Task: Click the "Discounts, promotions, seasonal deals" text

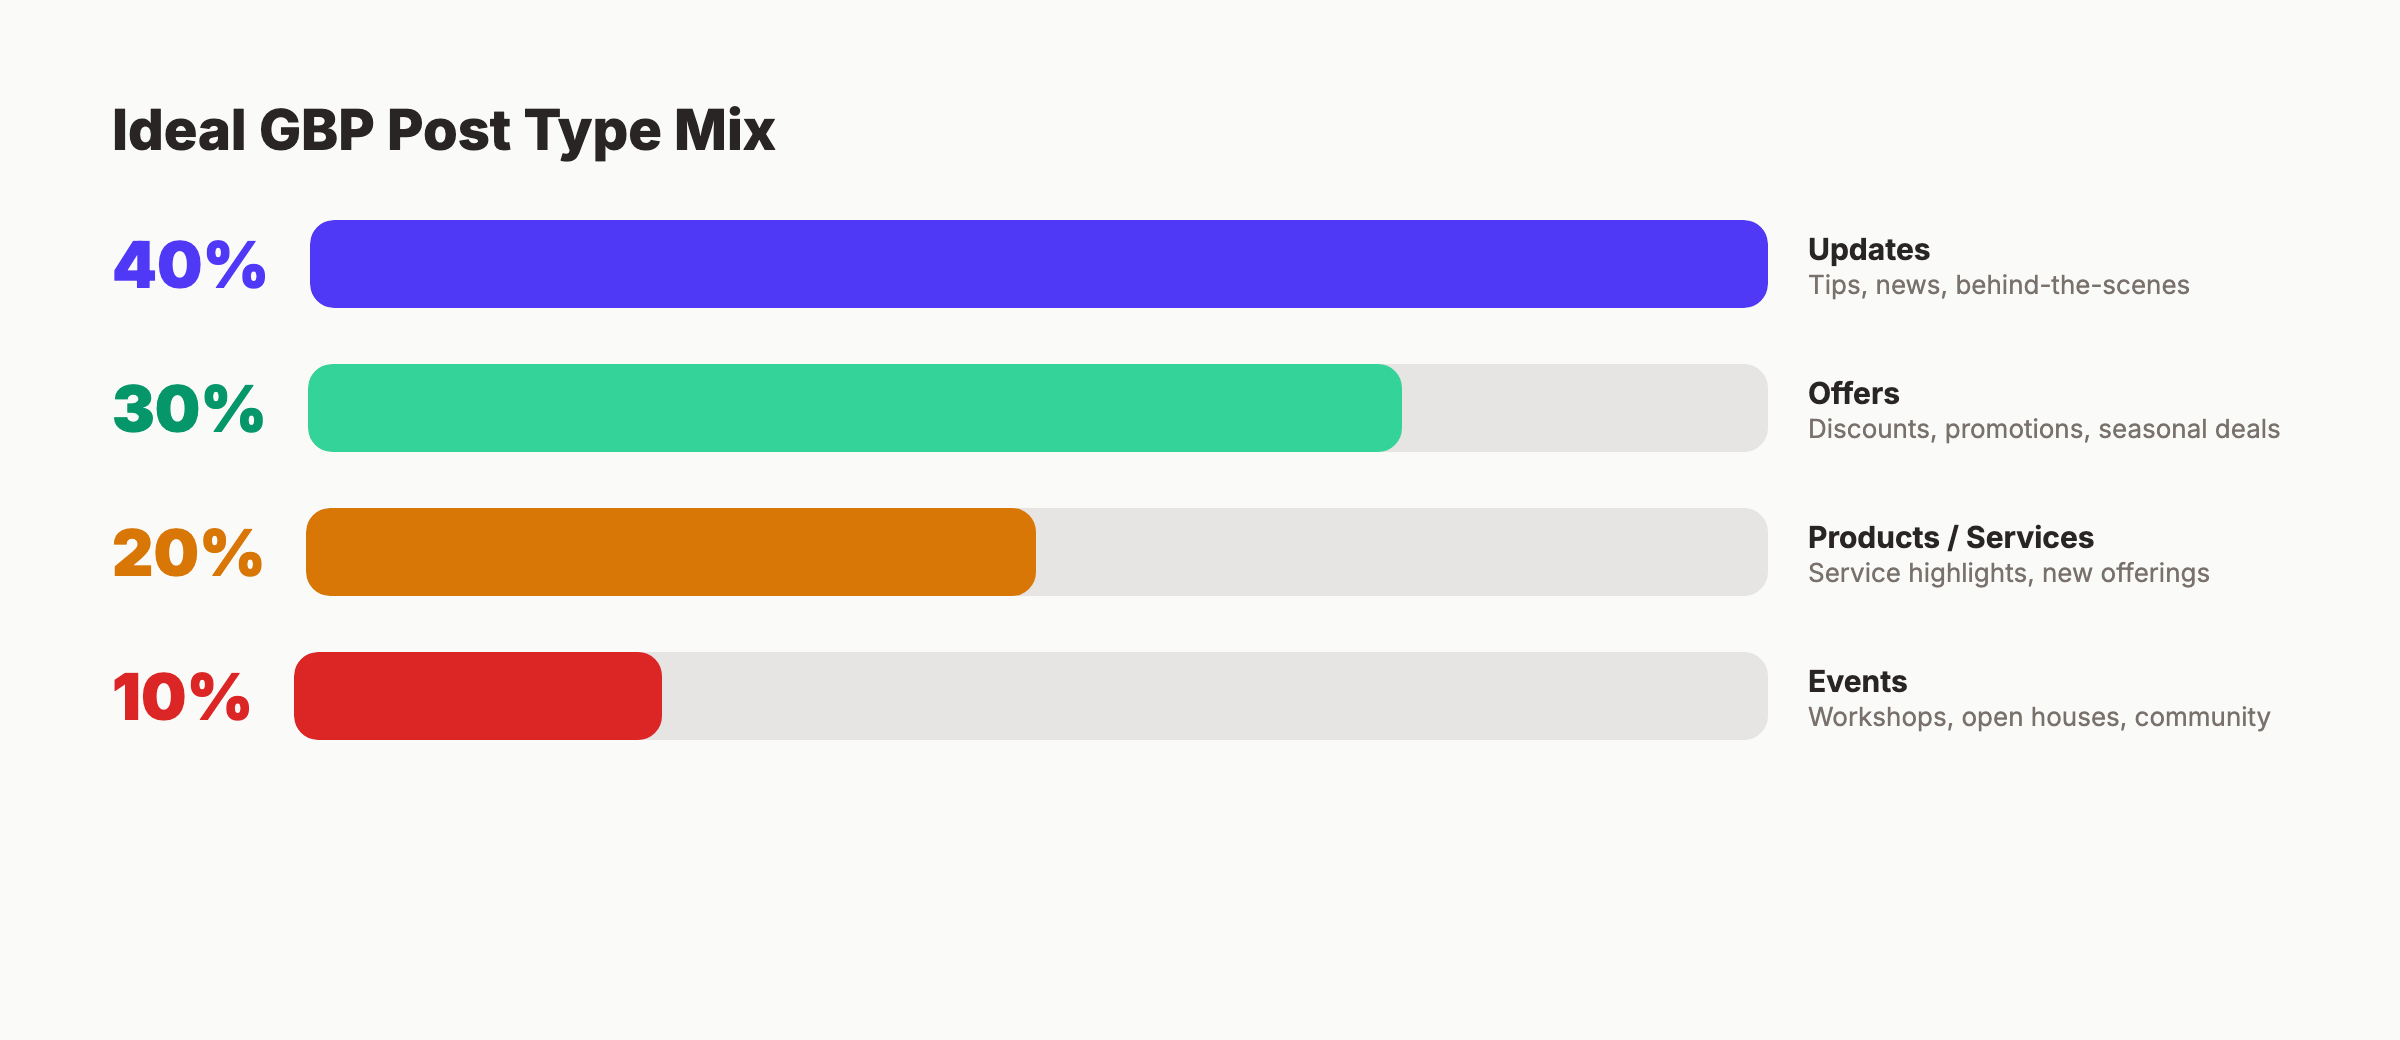Action: pos(2043,429)
